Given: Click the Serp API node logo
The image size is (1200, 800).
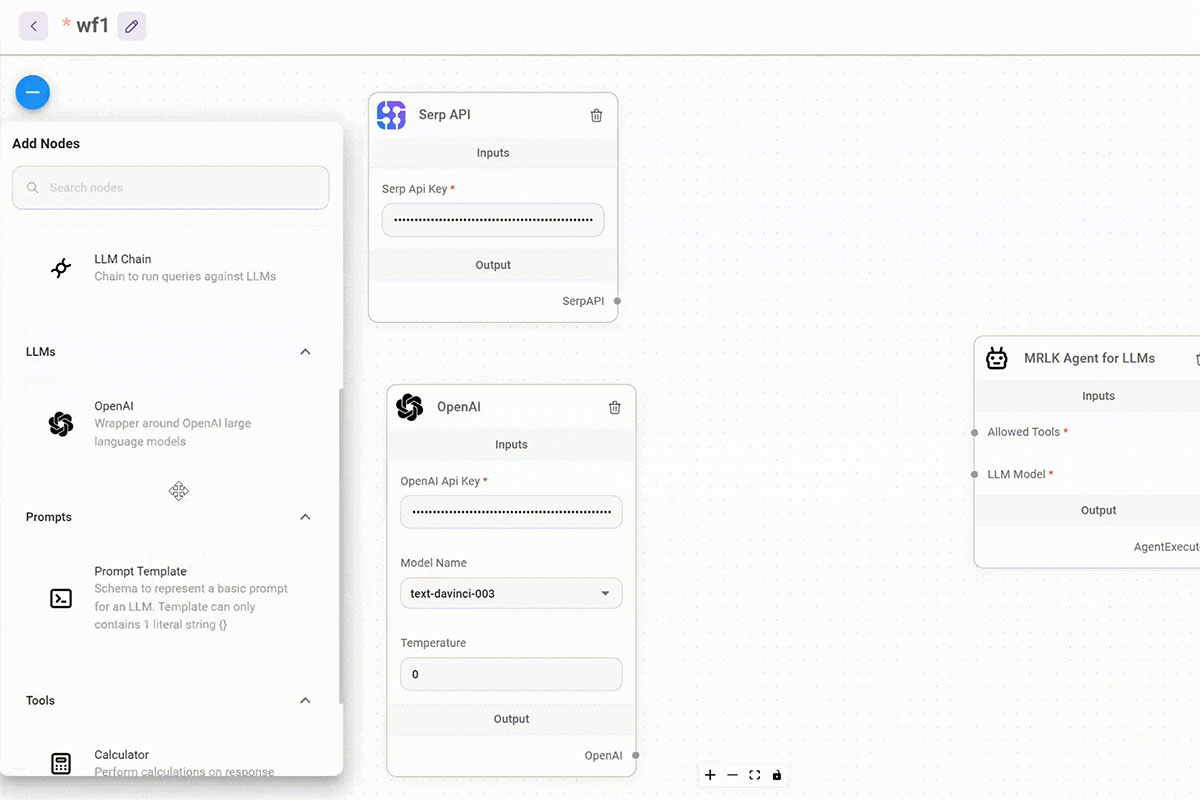Looking at the screenshot, I should click(391, 115).
